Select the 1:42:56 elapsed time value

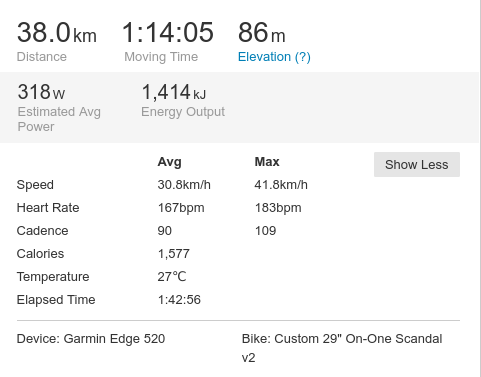click(x=179, y=300)
